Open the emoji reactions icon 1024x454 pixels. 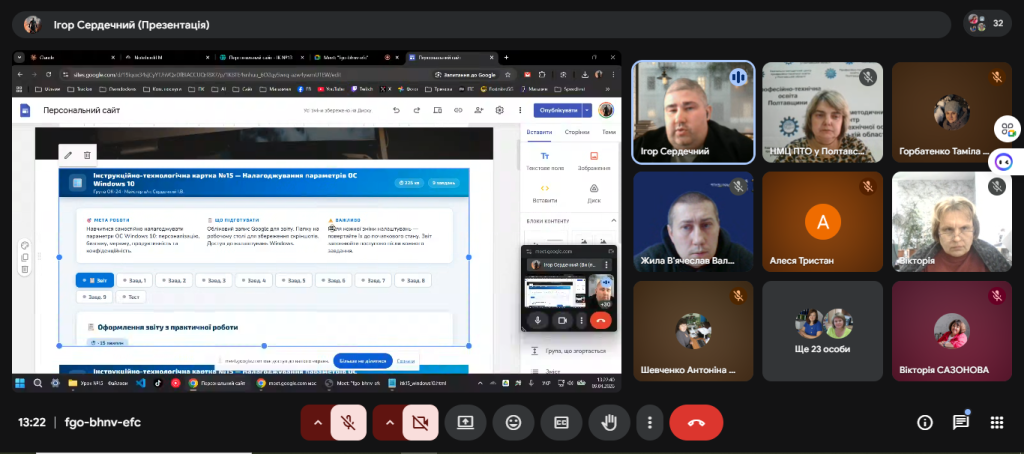pyautogui.click(x=513, y=422)
